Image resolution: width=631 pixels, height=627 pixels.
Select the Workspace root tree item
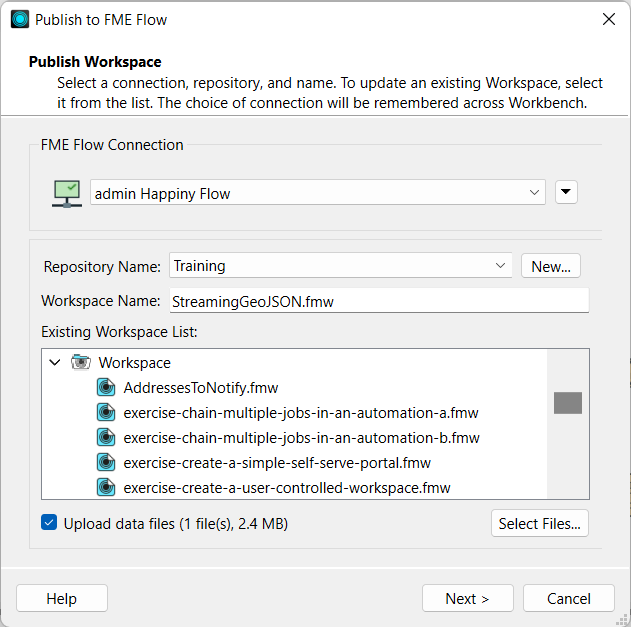tap(134, 363)
